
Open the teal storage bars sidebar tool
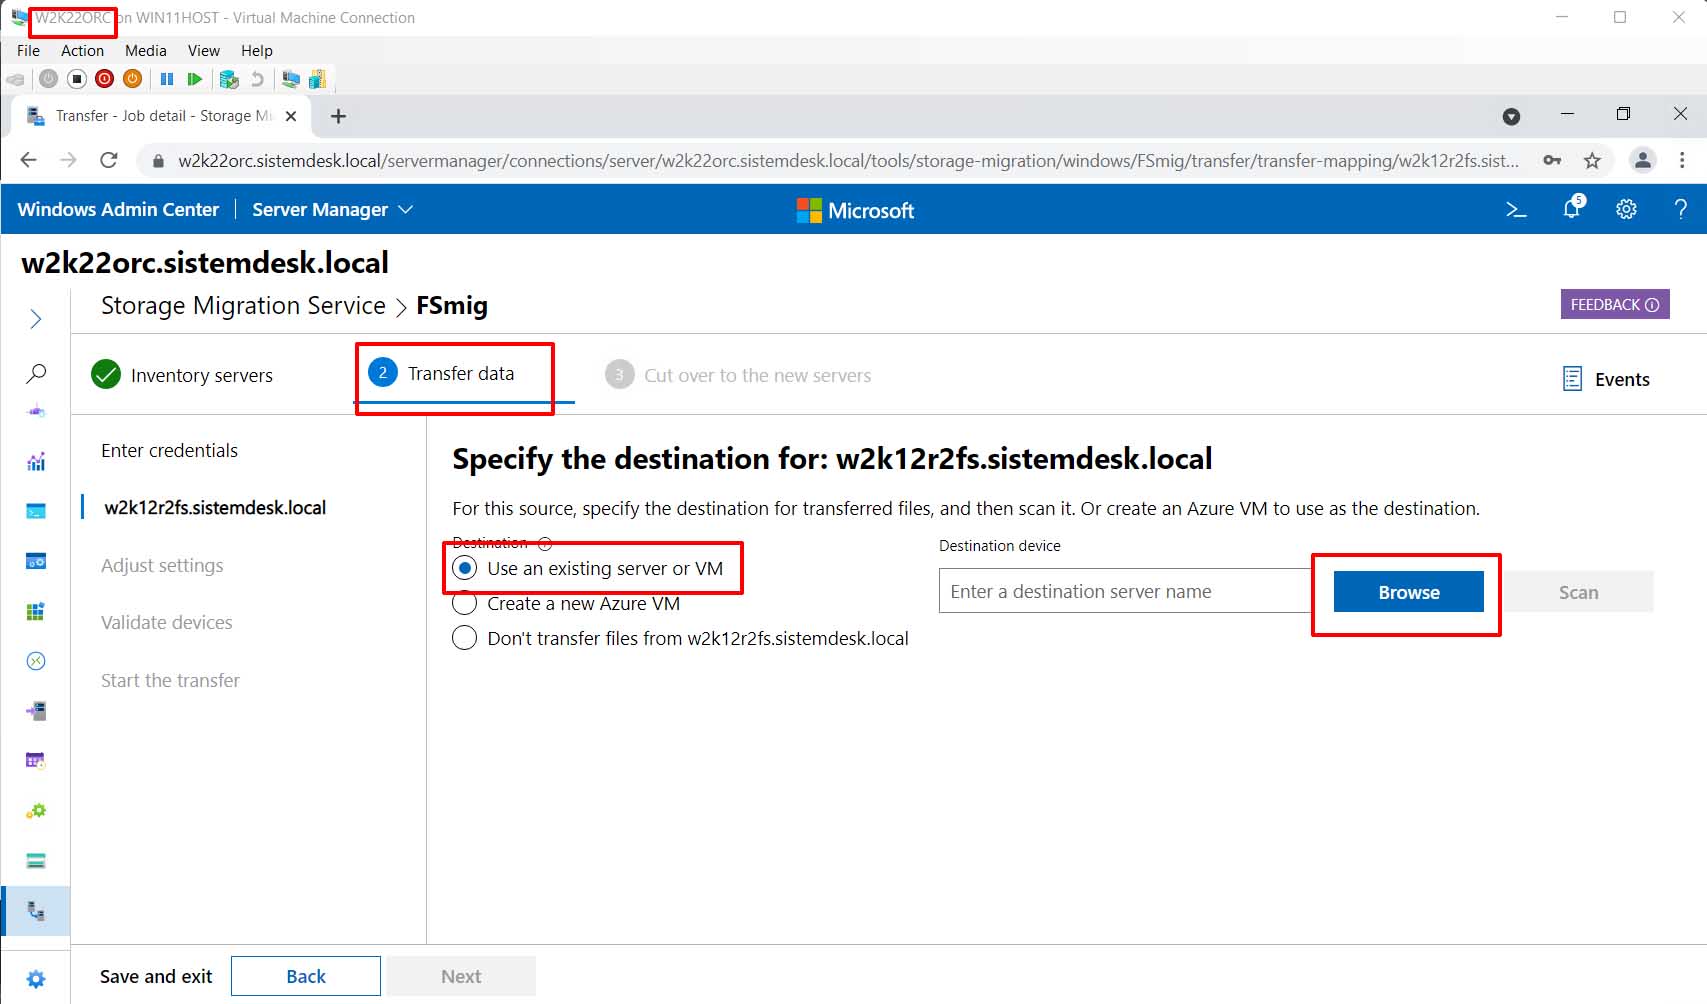[36, 861]
